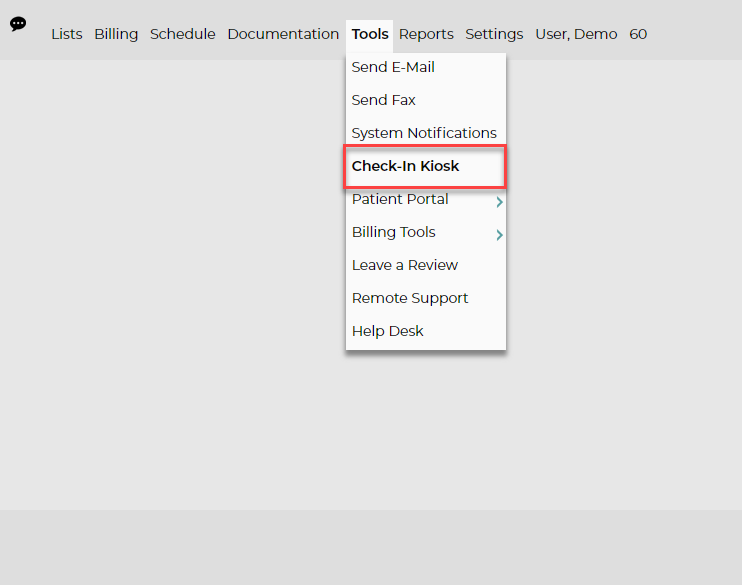
Task: Open the User, Demo menu
Action: pos(576,34)
